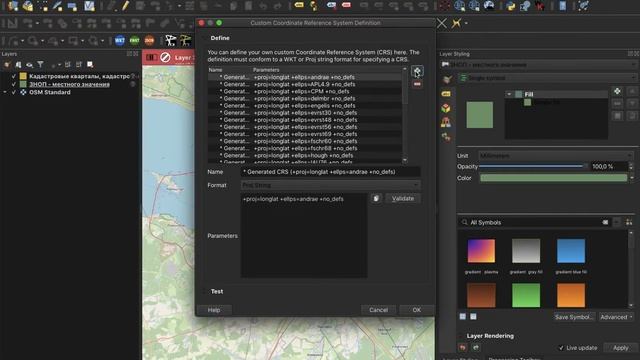Viewport: 640px width, 360px height.
Task: Toggle editing with the yellow pencil icon
Action: coord(125,6)
